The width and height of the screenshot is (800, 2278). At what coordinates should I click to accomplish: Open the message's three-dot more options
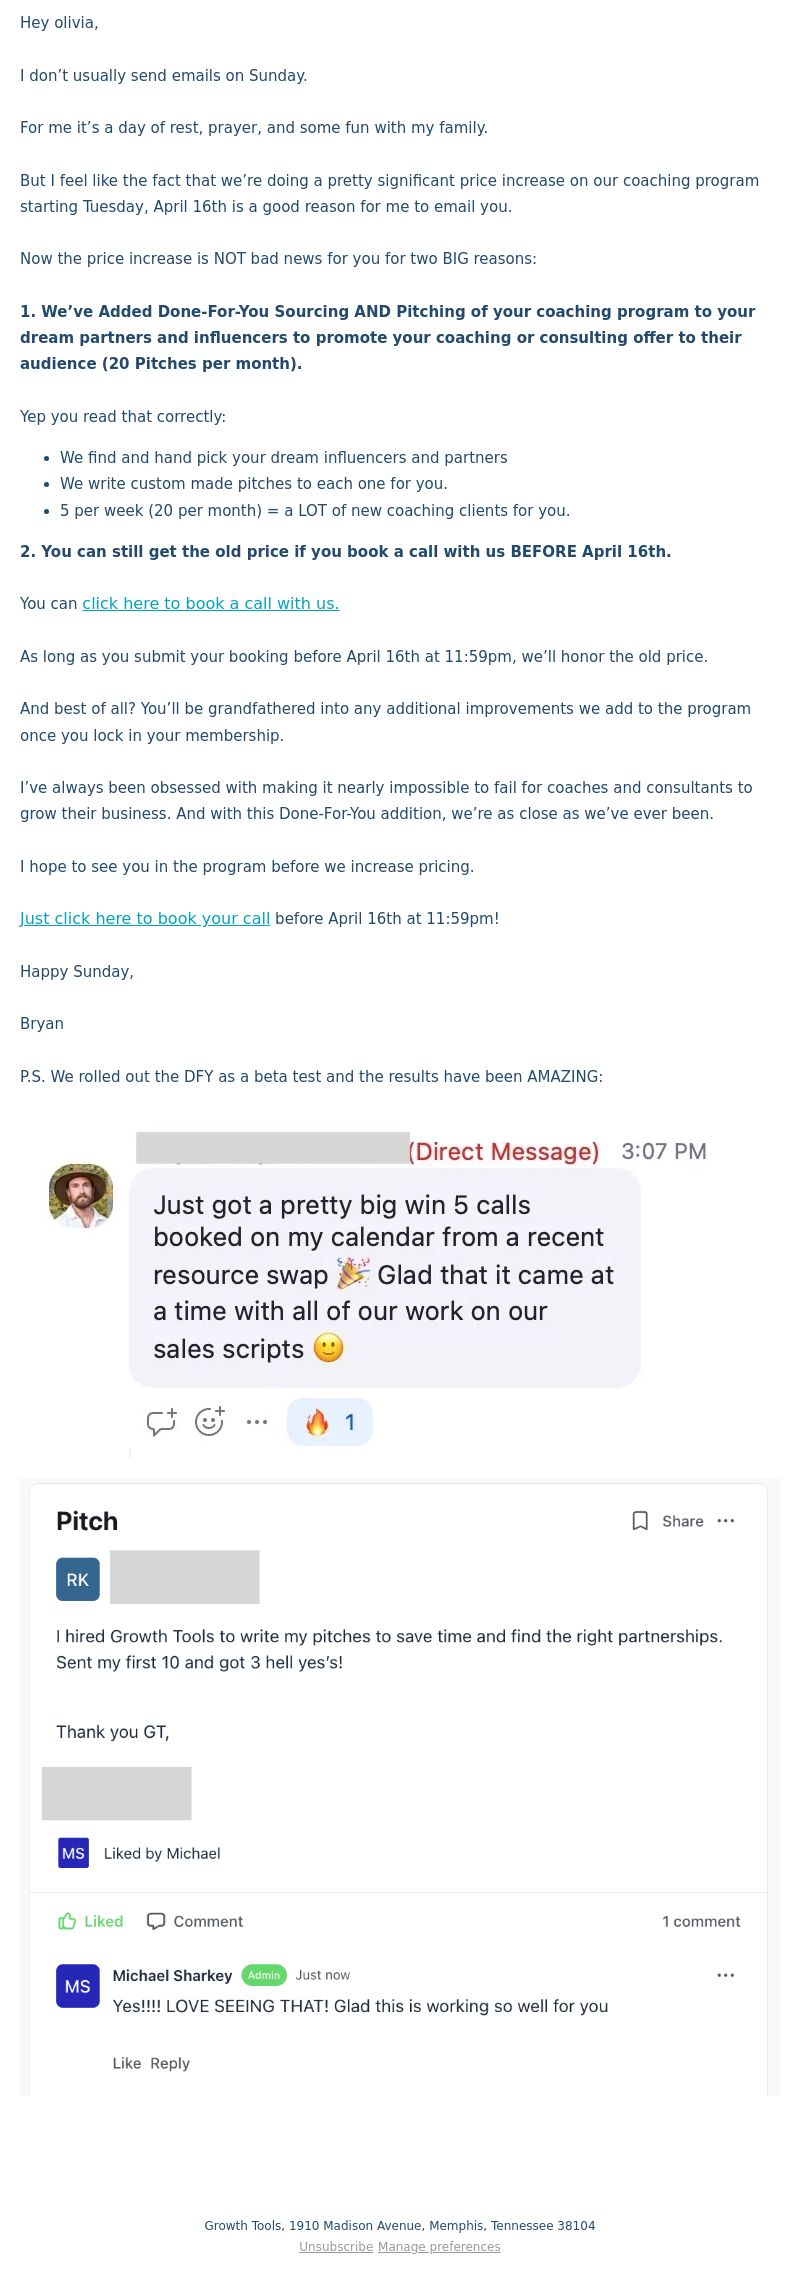point(257,1422)
